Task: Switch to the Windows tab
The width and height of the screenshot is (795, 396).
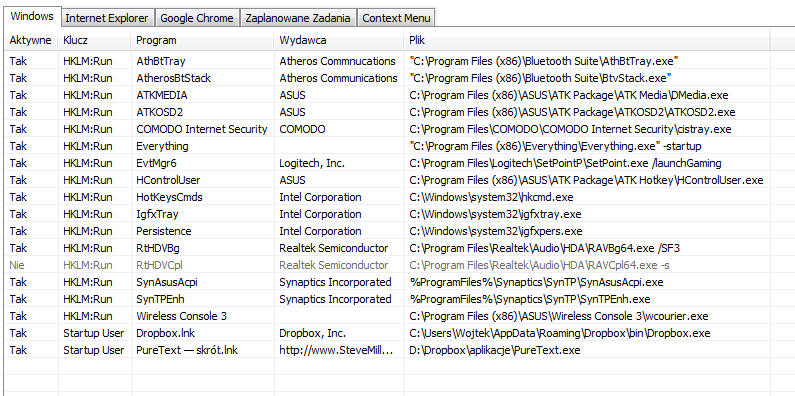Action: point(32,16)
